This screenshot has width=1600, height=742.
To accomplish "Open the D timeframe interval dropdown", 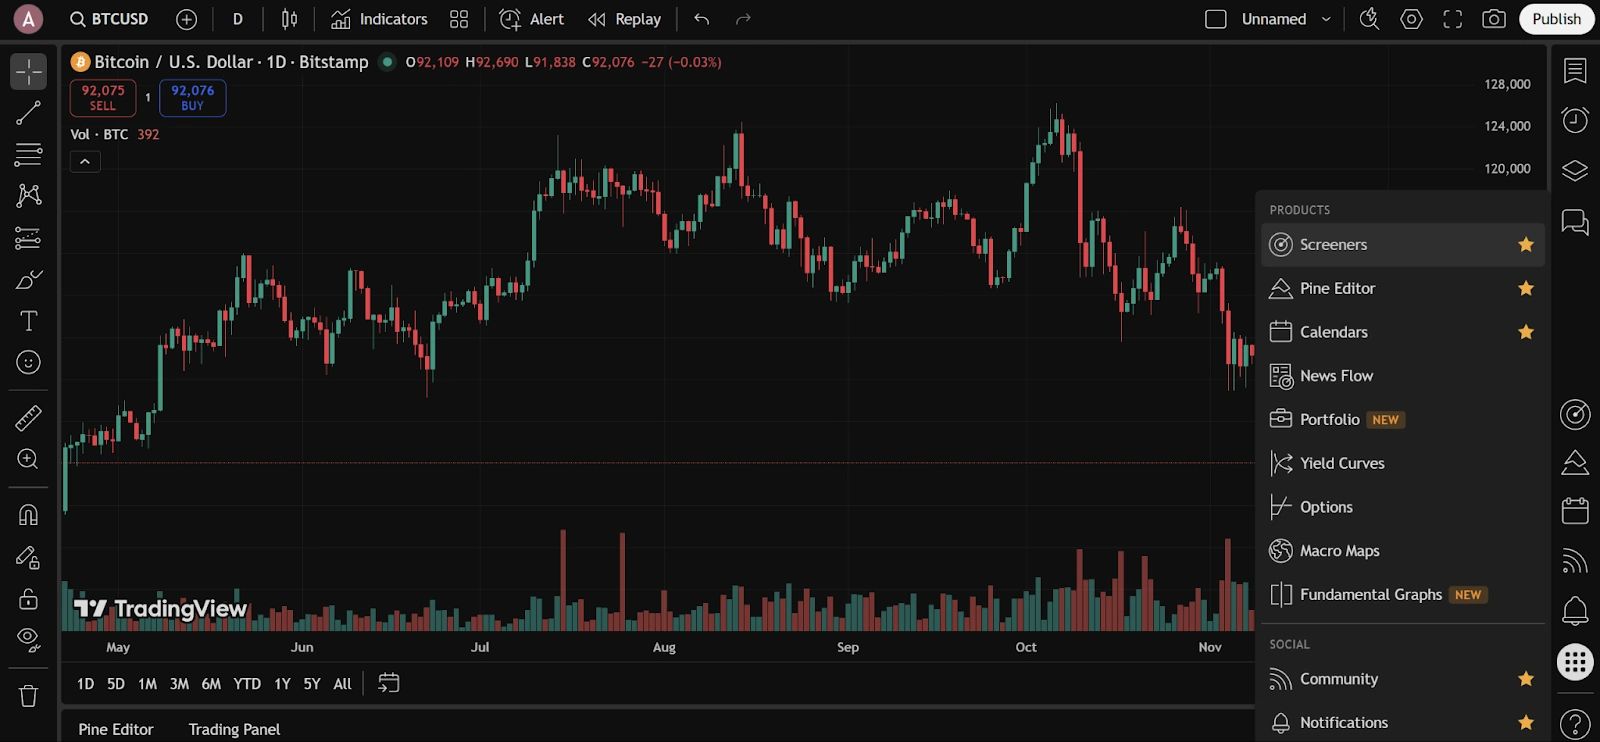I will pos(237,19).
